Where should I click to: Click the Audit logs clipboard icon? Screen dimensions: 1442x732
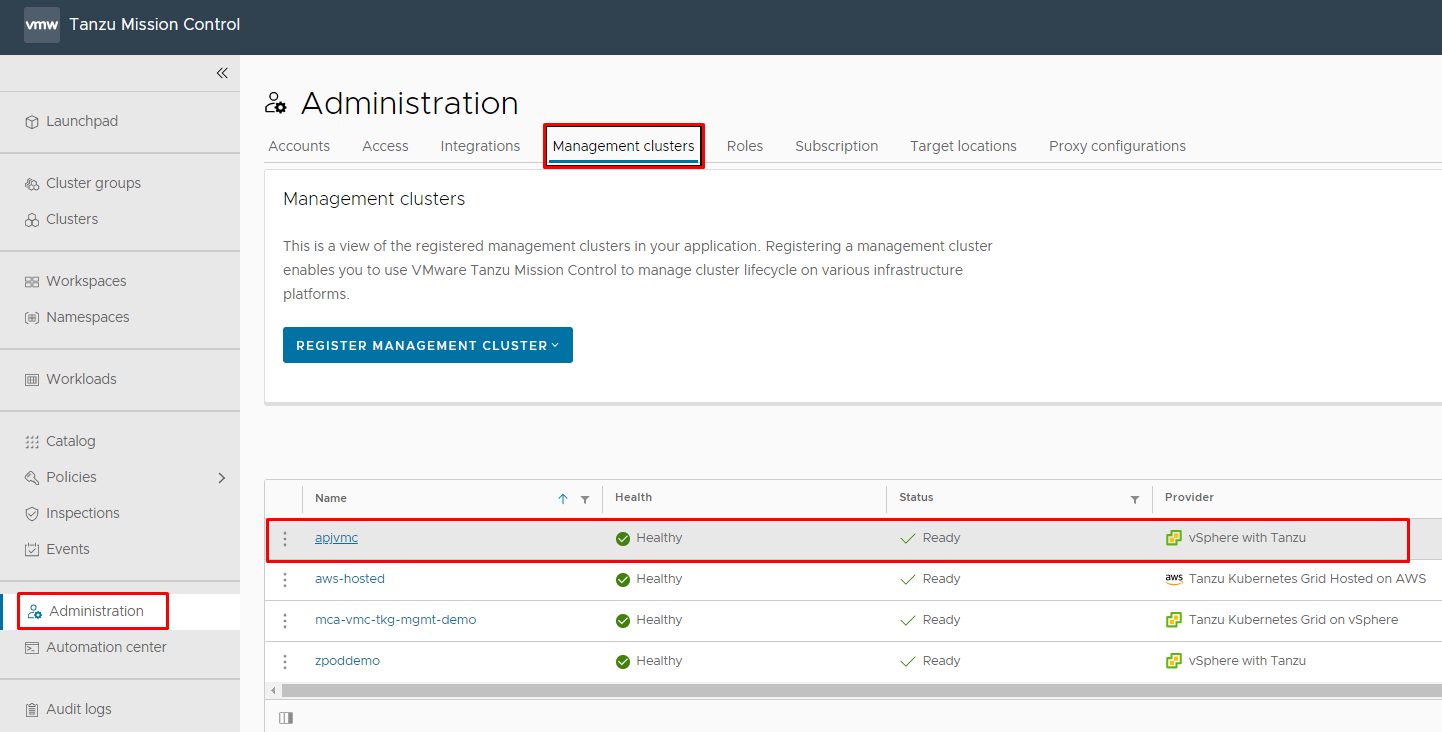tap(32, 710)
